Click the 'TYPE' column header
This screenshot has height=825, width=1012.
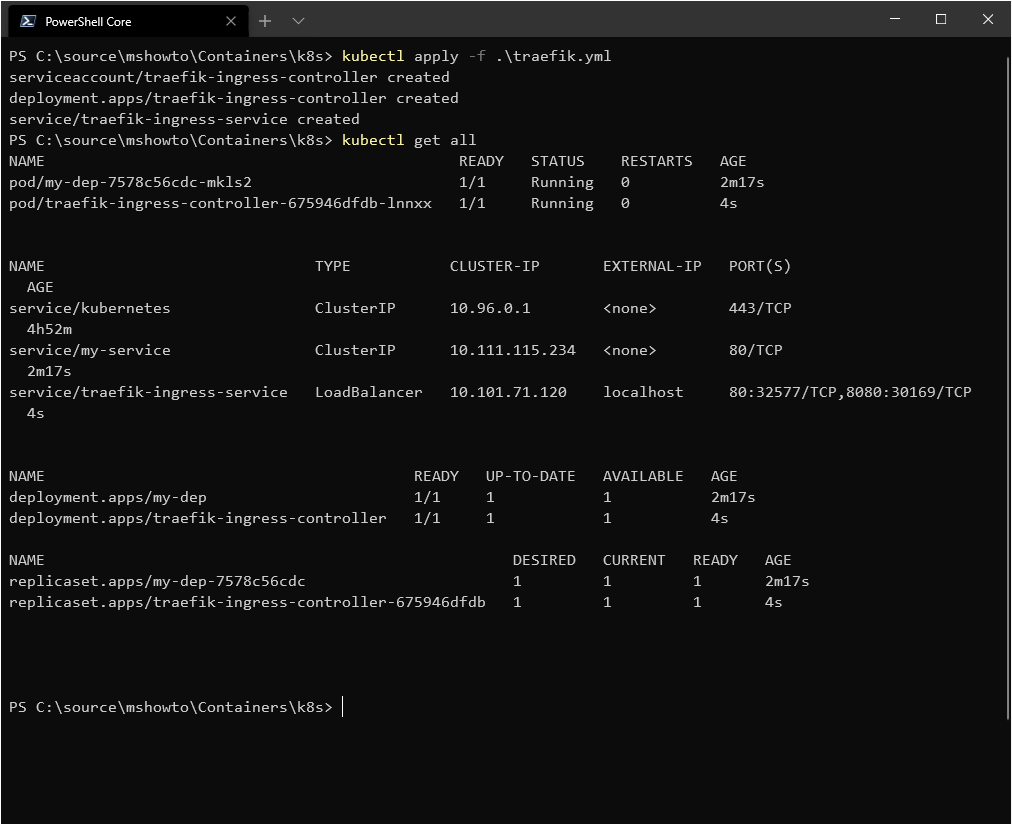click(x=332, y=266)
